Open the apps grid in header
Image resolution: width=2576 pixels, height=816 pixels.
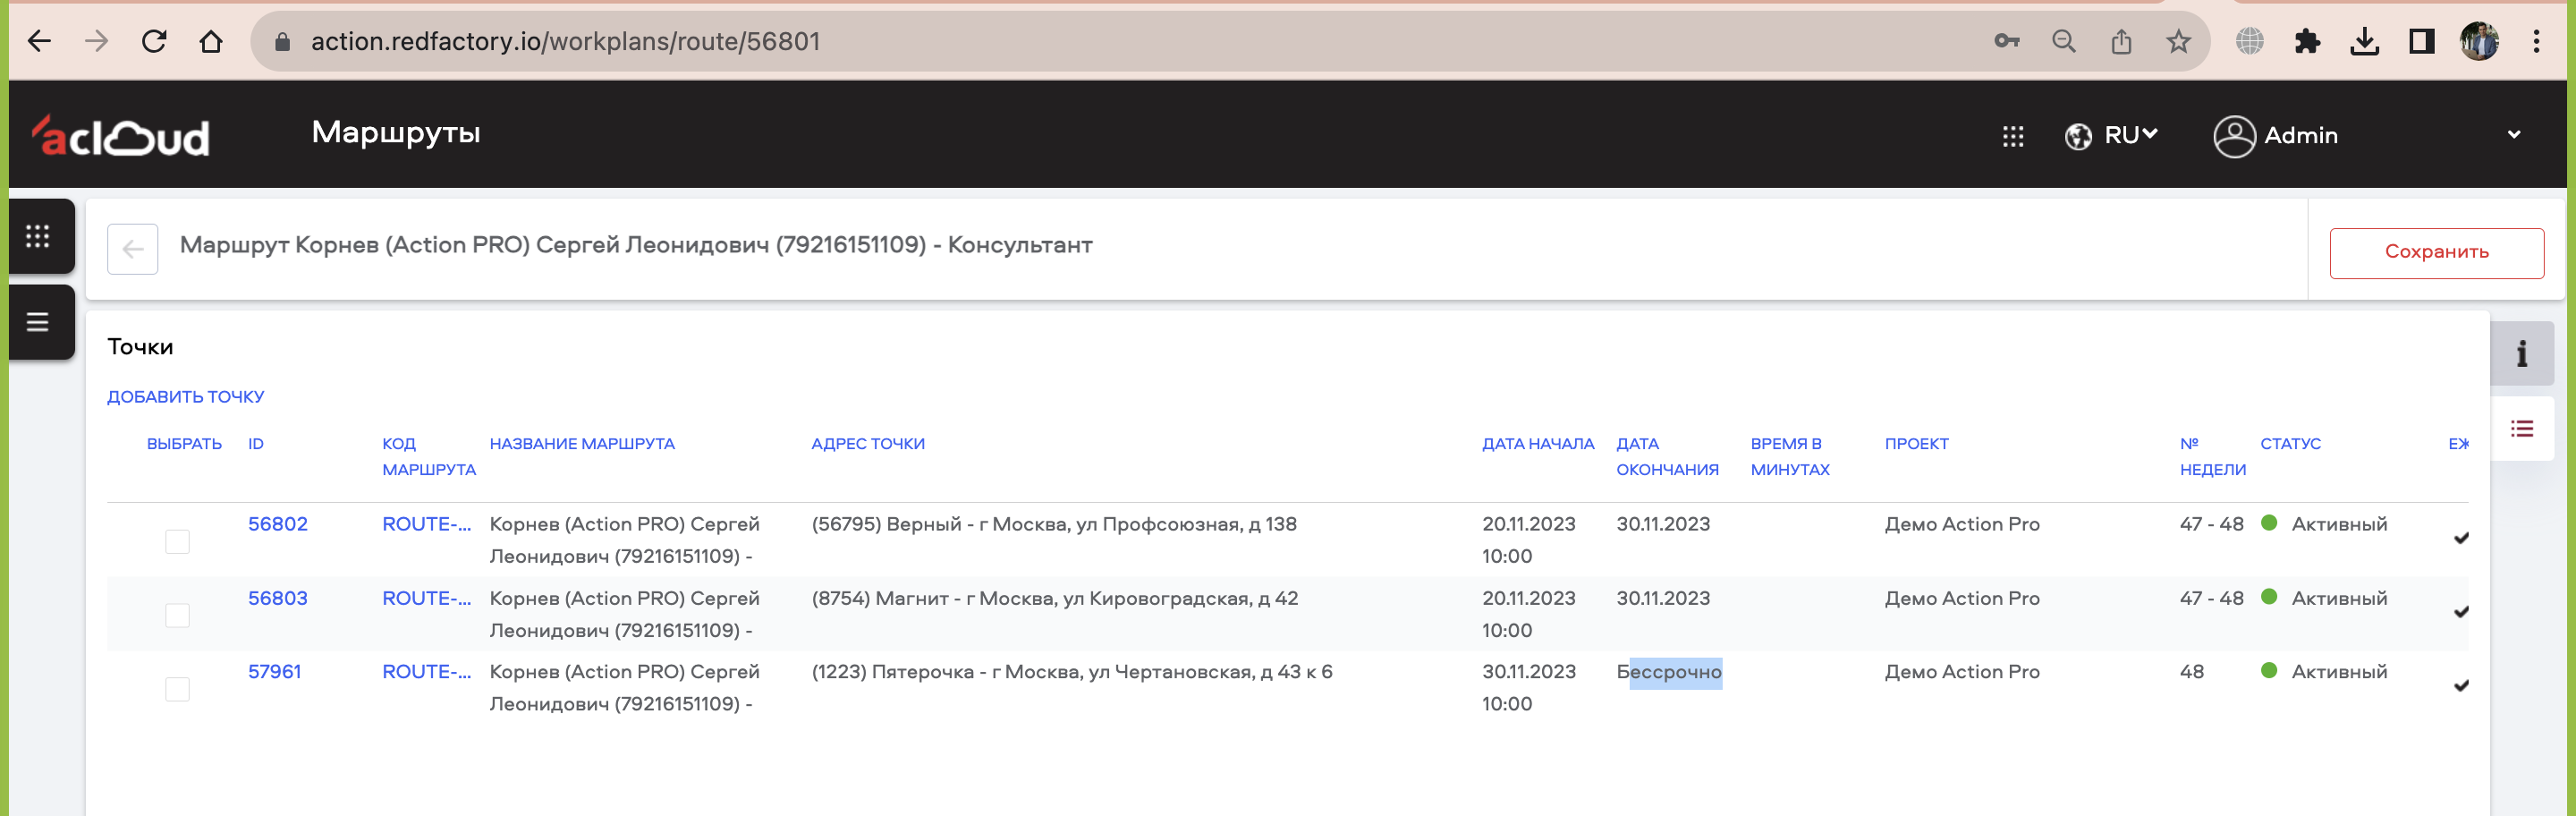[2013, 136]
